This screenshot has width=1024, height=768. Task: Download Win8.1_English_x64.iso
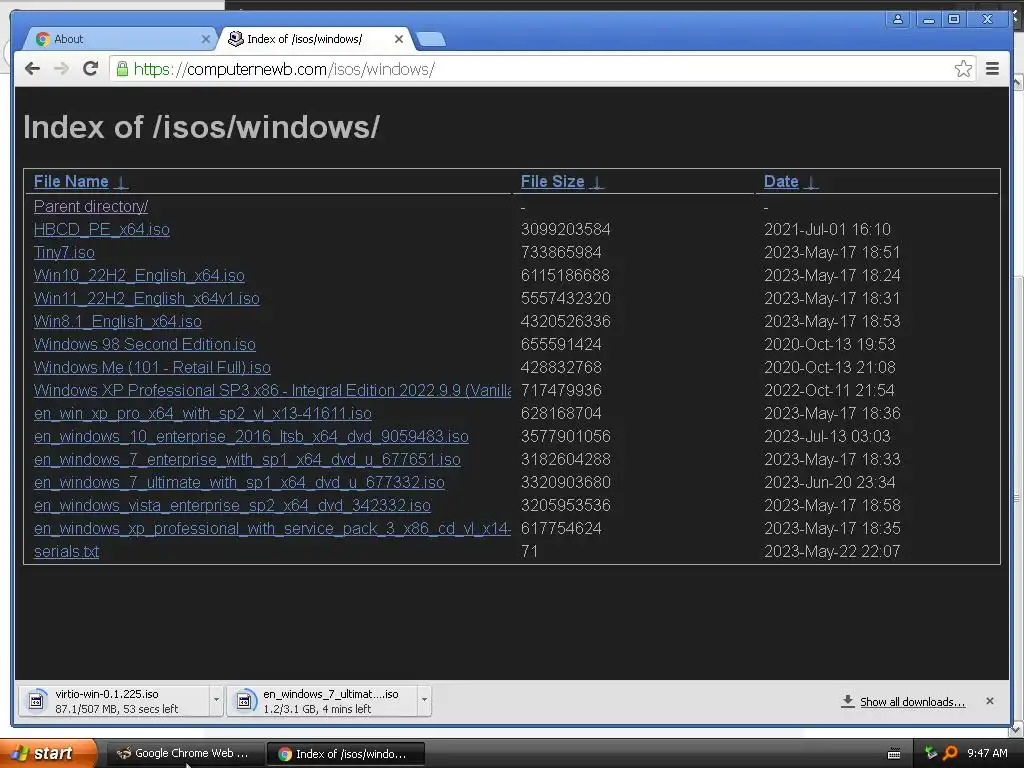118,321
